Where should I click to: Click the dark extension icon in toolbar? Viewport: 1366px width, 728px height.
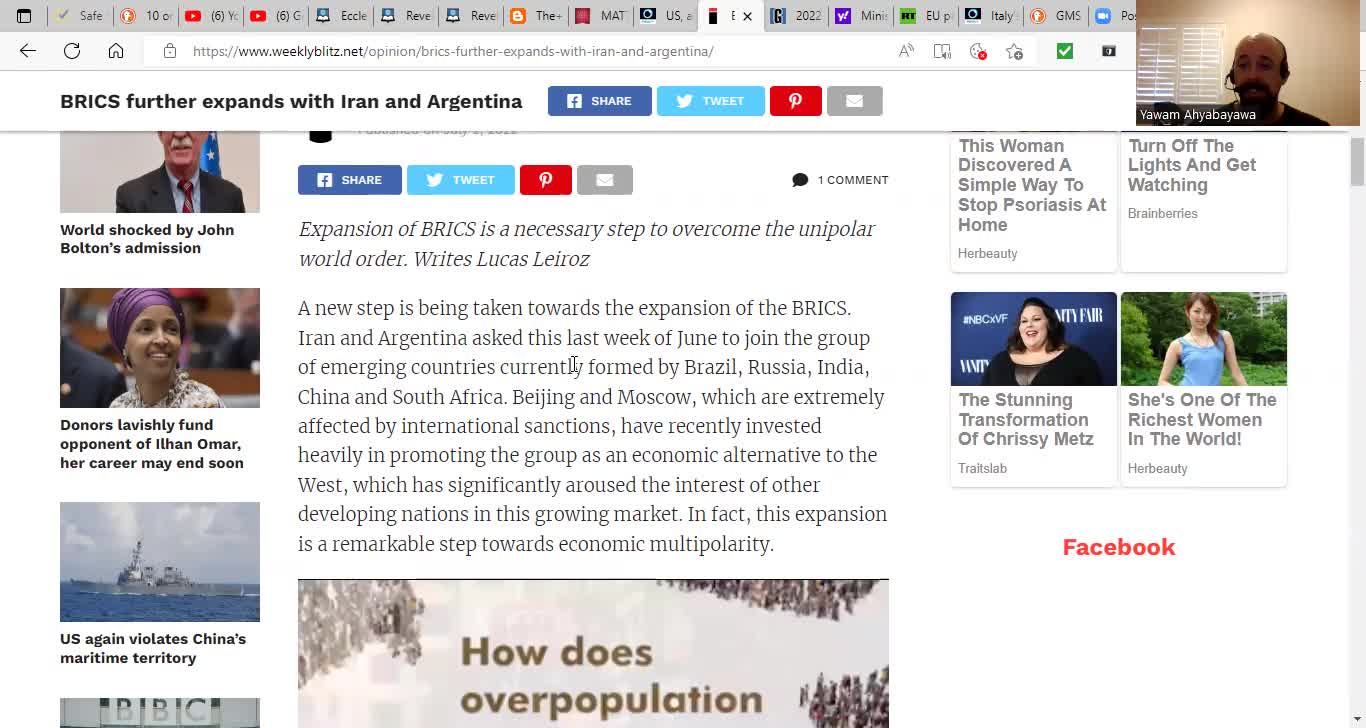point(1109,51)
